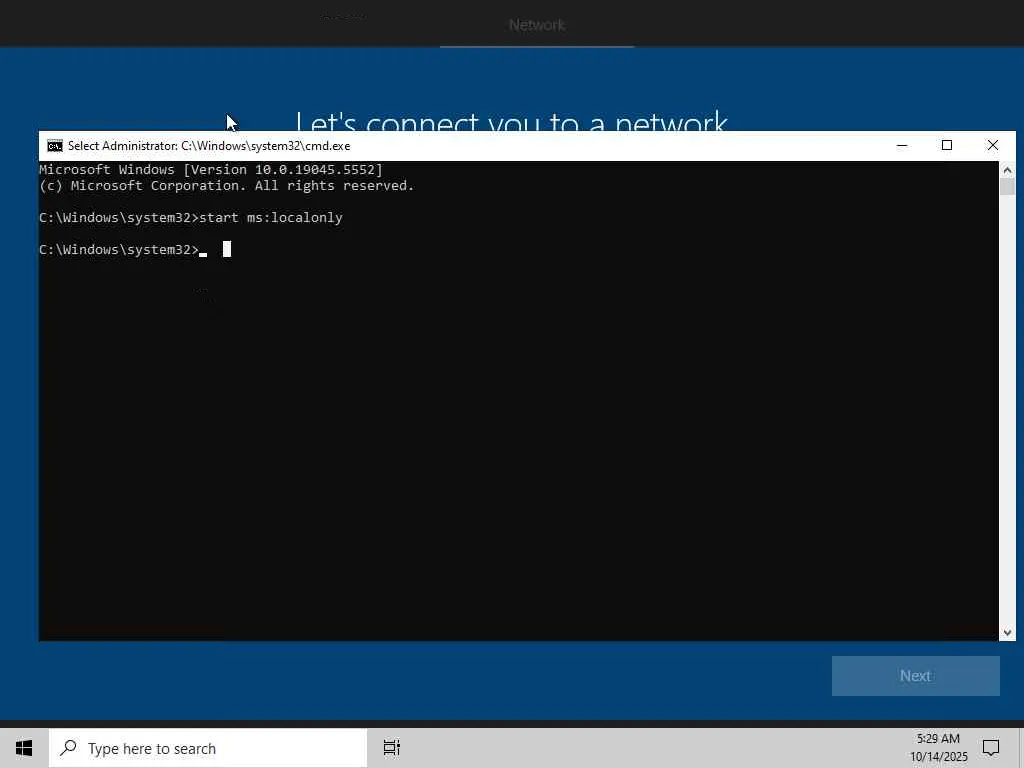Click the scrollbar thumb in cmd window
The width and height of the screenshot is (1024, 768).
tap(1007, 187)
